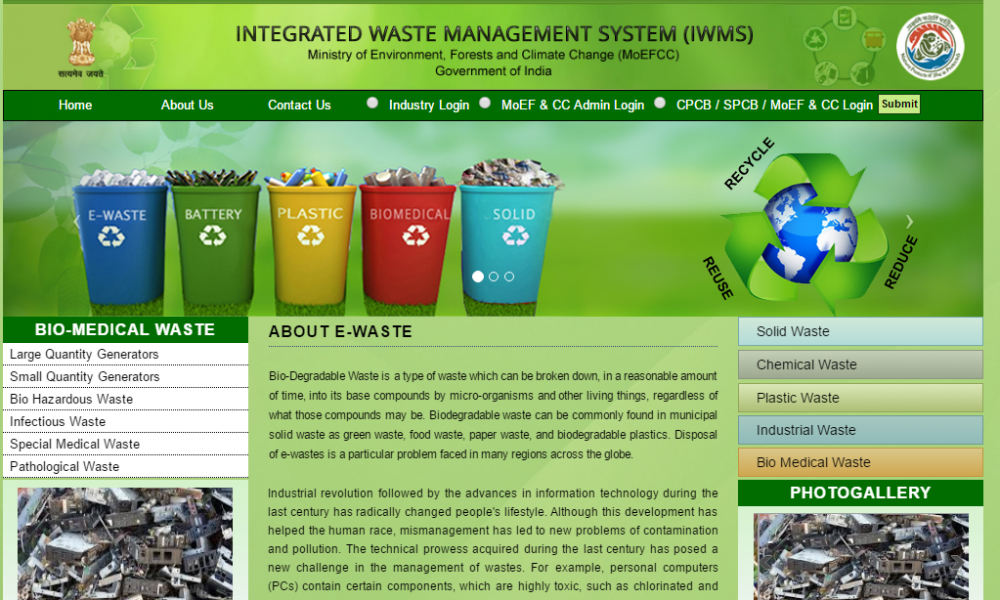Click the India national emblem logo
The image size is (1000, 600).
click(x=81, y=46)
